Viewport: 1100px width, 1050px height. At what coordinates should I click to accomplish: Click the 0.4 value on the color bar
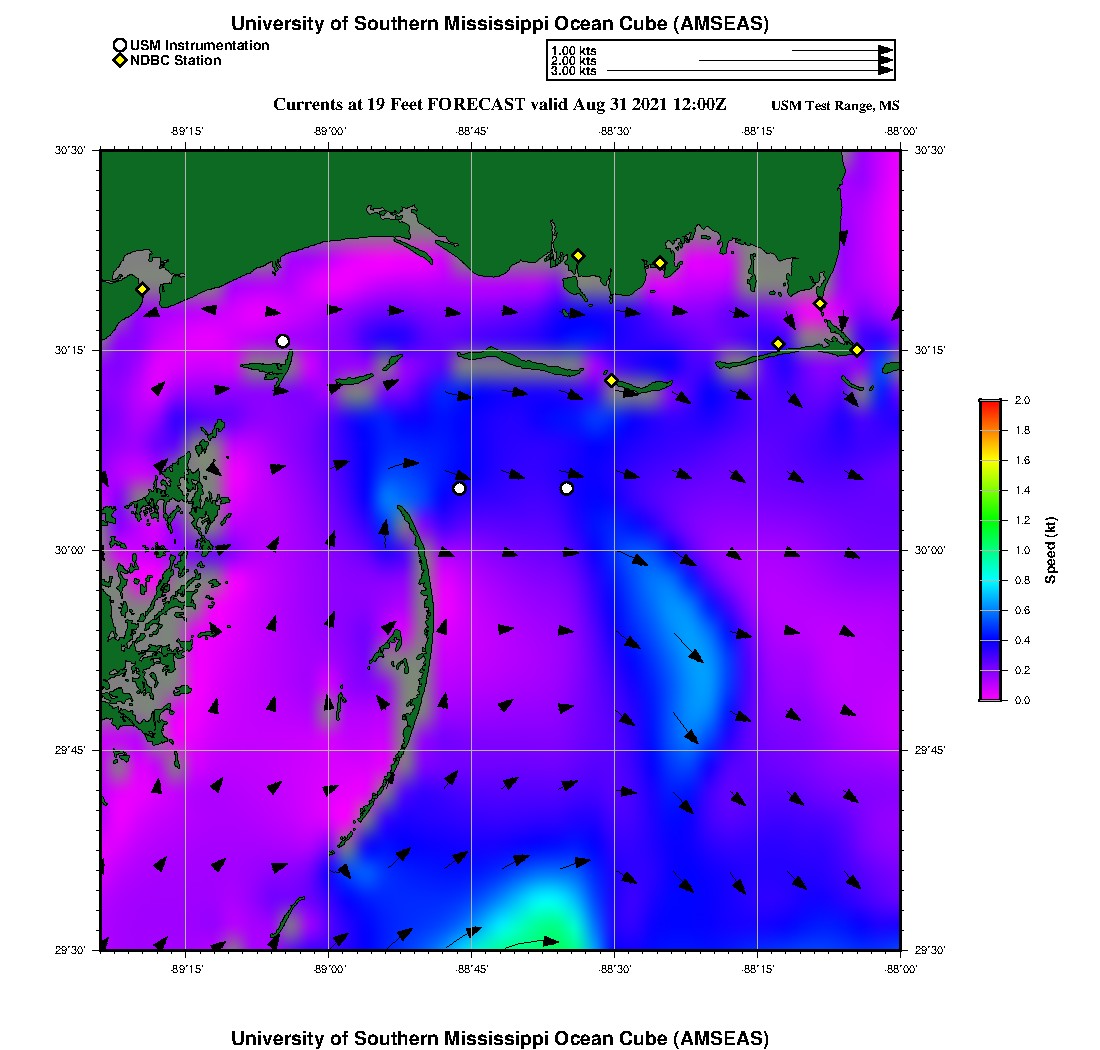pos(1022,640)
